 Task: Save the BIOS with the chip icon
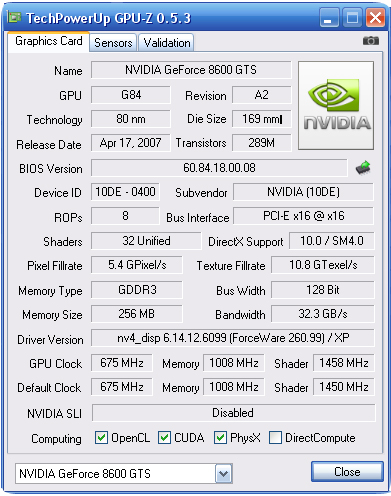pyautogui.click(x=363, y=168)
